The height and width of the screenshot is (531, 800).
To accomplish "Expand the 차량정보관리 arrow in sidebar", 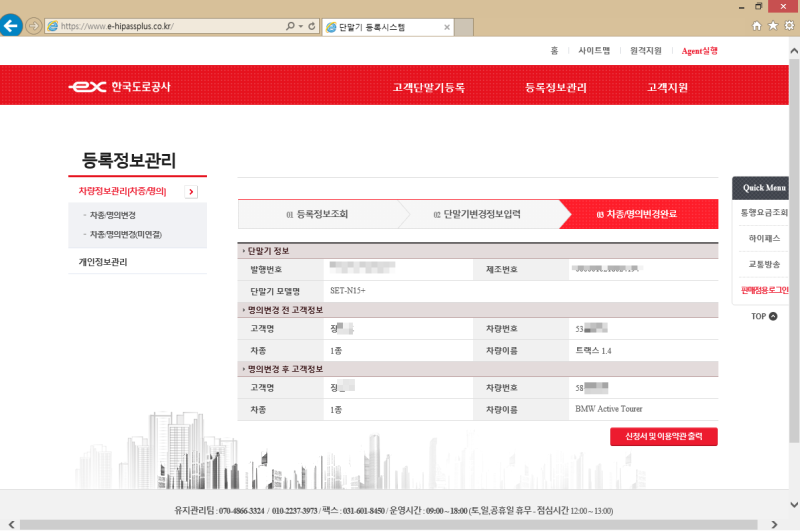I will point(191,191).
